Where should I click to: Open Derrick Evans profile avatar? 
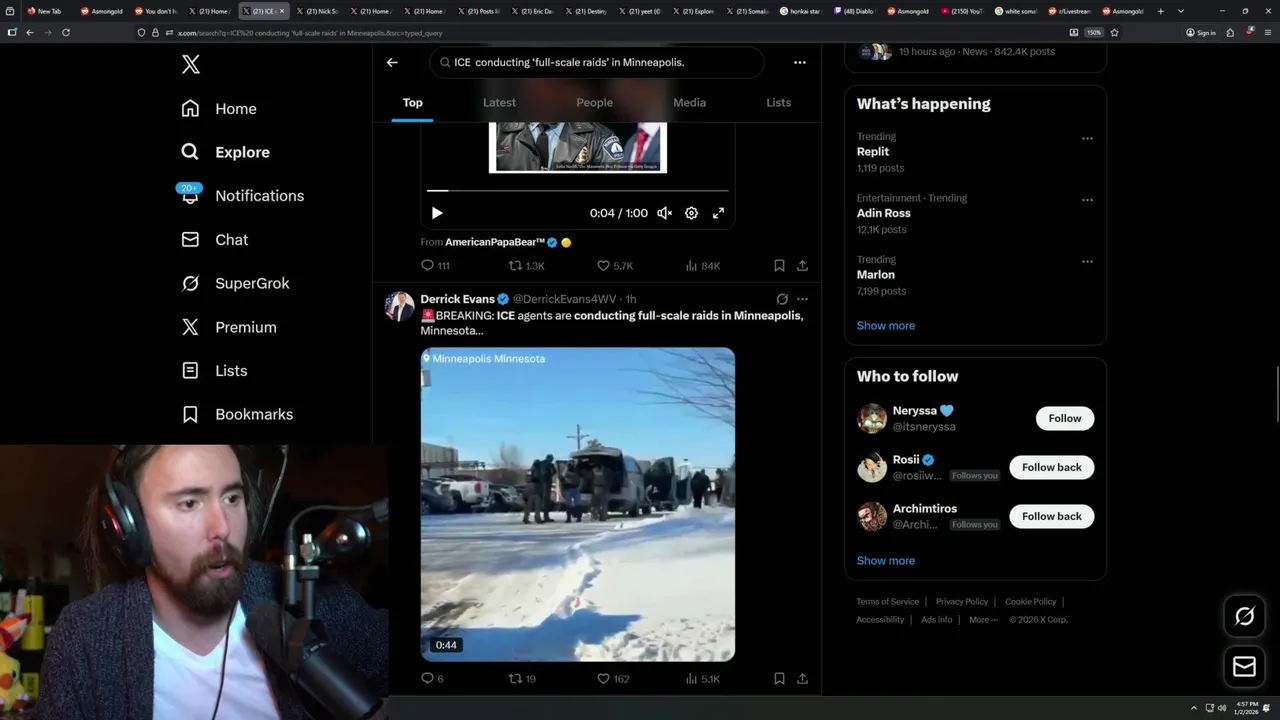[399, 306]
